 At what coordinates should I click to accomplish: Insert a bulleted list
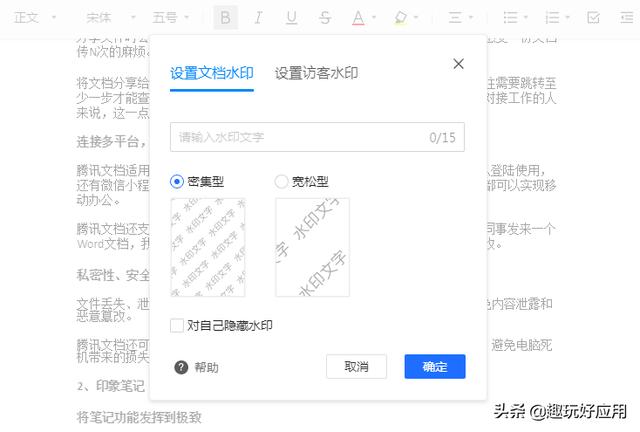click(x=511, y=17)
